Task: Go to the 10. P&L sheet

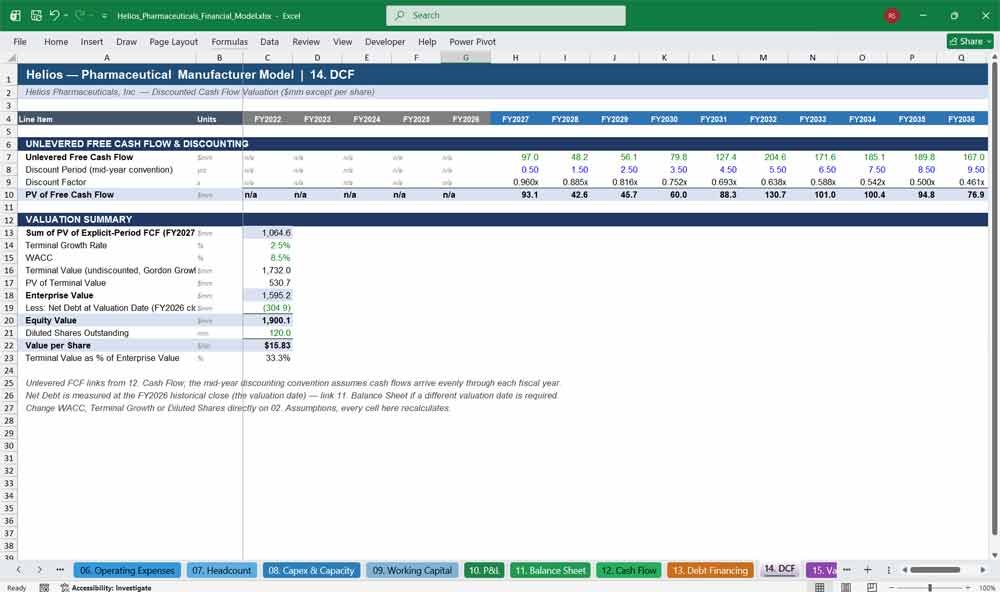Action: pyautogui.click(x=484, y=570)
